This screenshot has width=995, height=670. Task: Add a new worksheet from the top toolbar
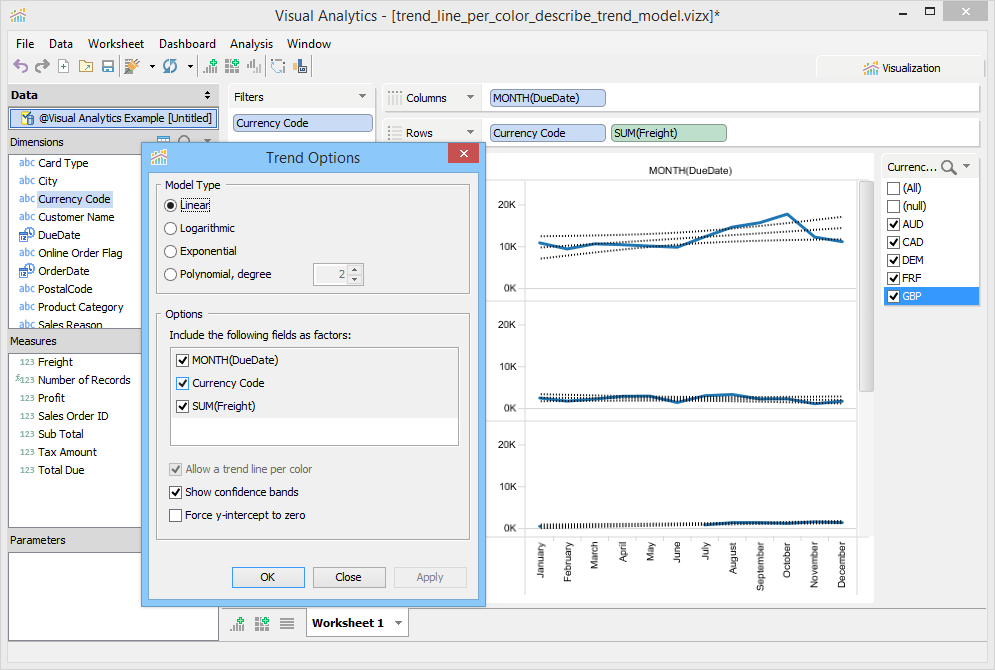(211, 66)
